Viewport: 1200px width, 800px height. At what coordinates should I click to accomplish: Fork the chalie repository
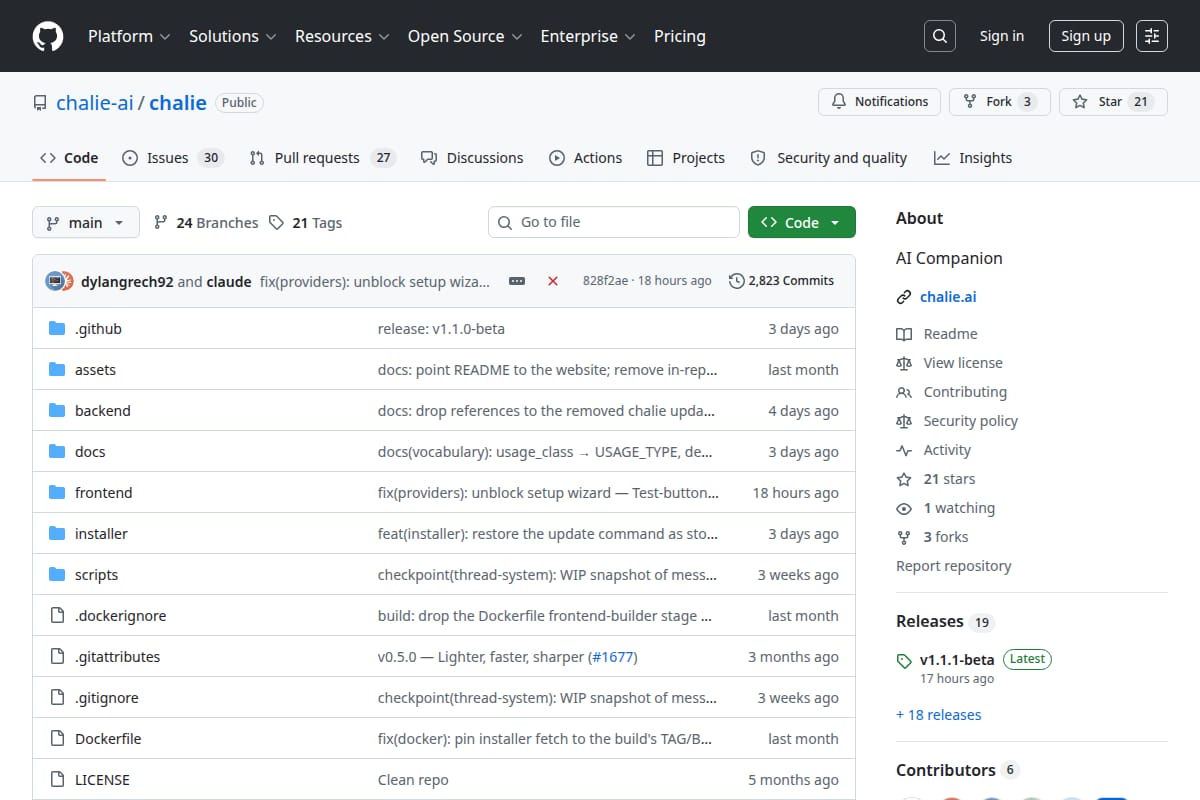[1000, 102]
